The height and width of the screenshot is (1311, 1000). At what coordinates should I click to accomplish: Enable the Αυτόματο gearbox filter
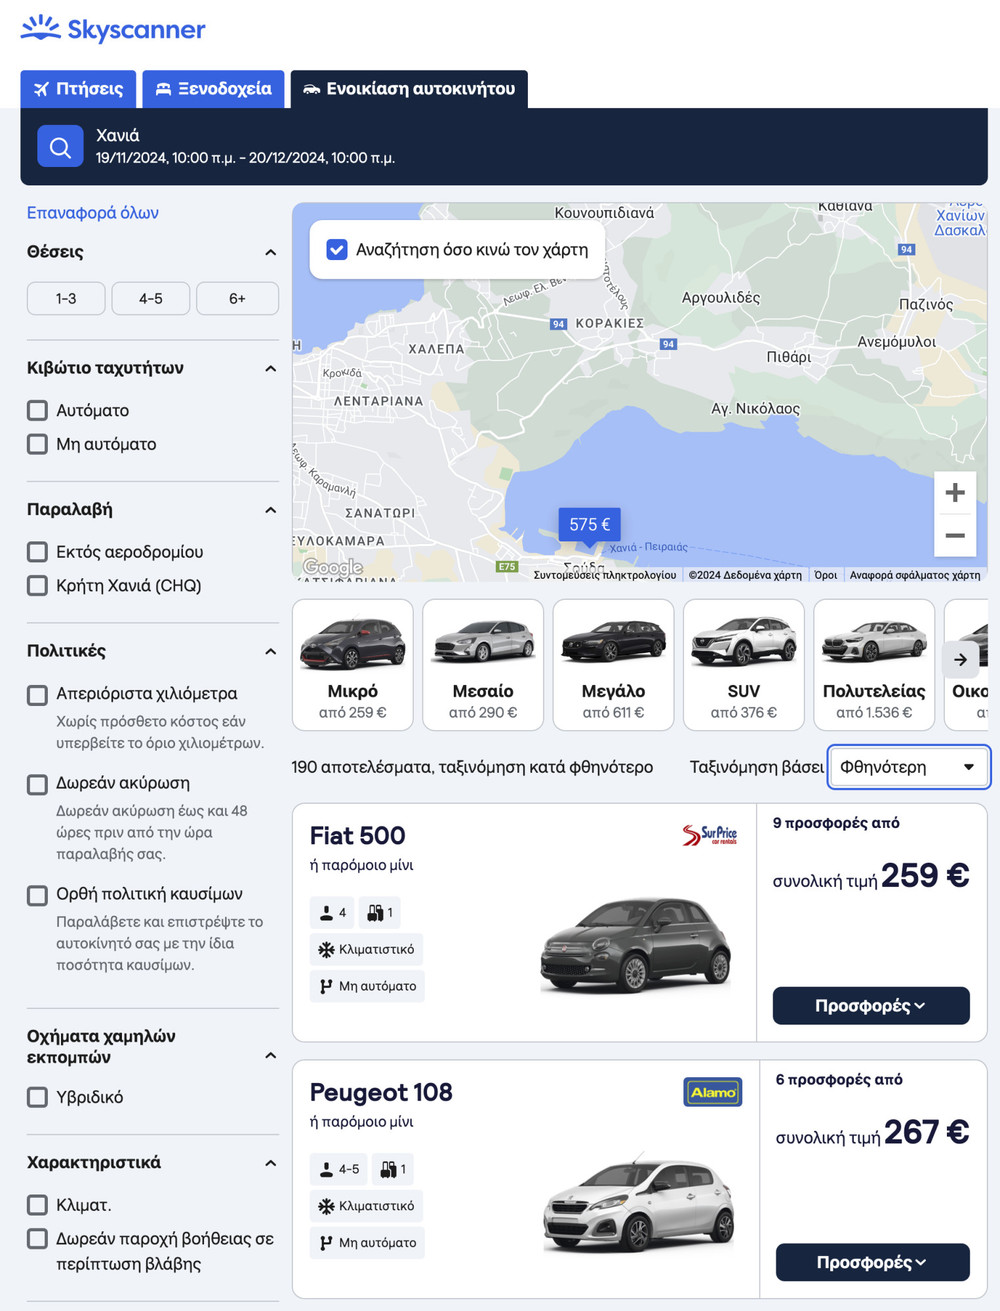click(38, 410)
